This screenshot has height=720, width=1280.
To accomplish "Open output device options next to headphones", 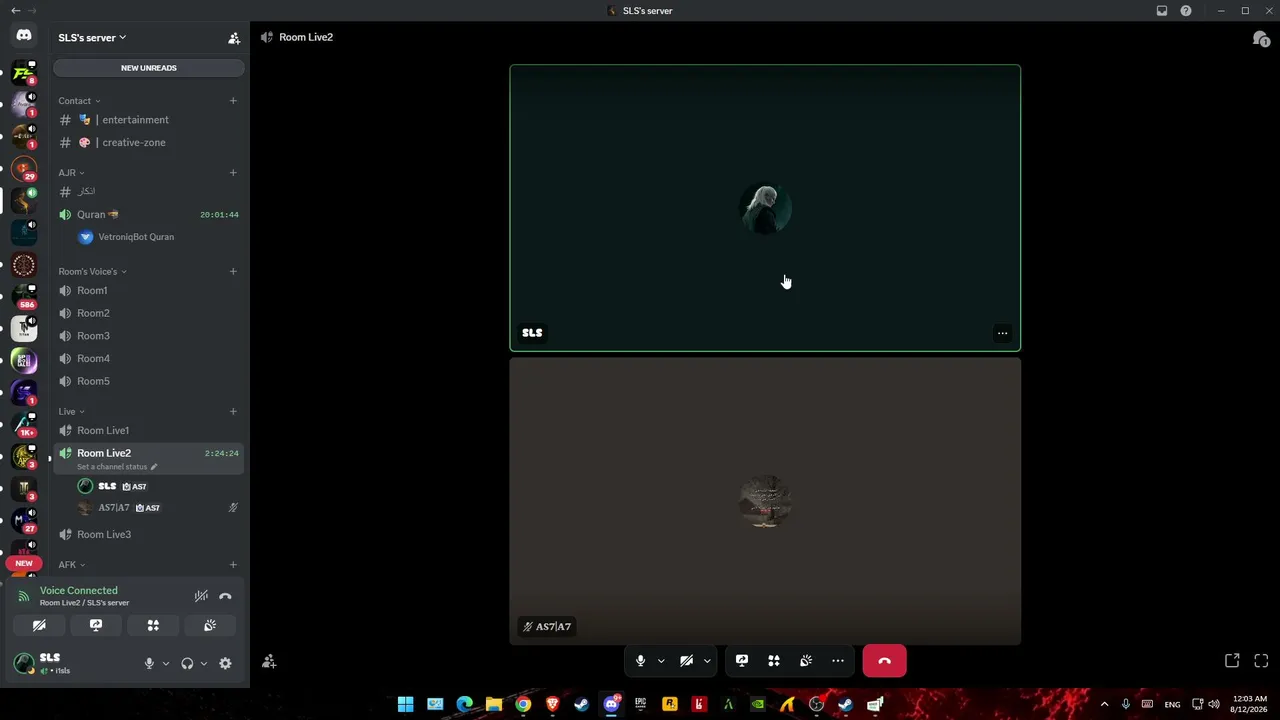I will (203, 663).
